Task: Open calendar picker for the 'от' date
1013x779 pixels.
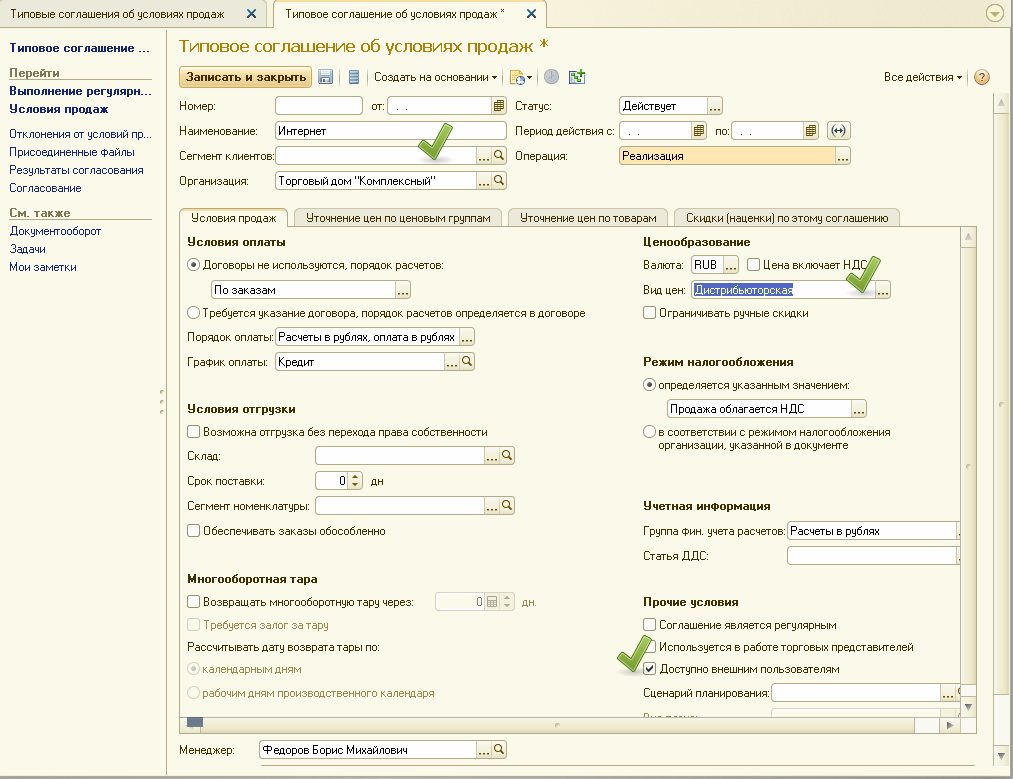Action: pyautogui.click(x=499, y=106)
